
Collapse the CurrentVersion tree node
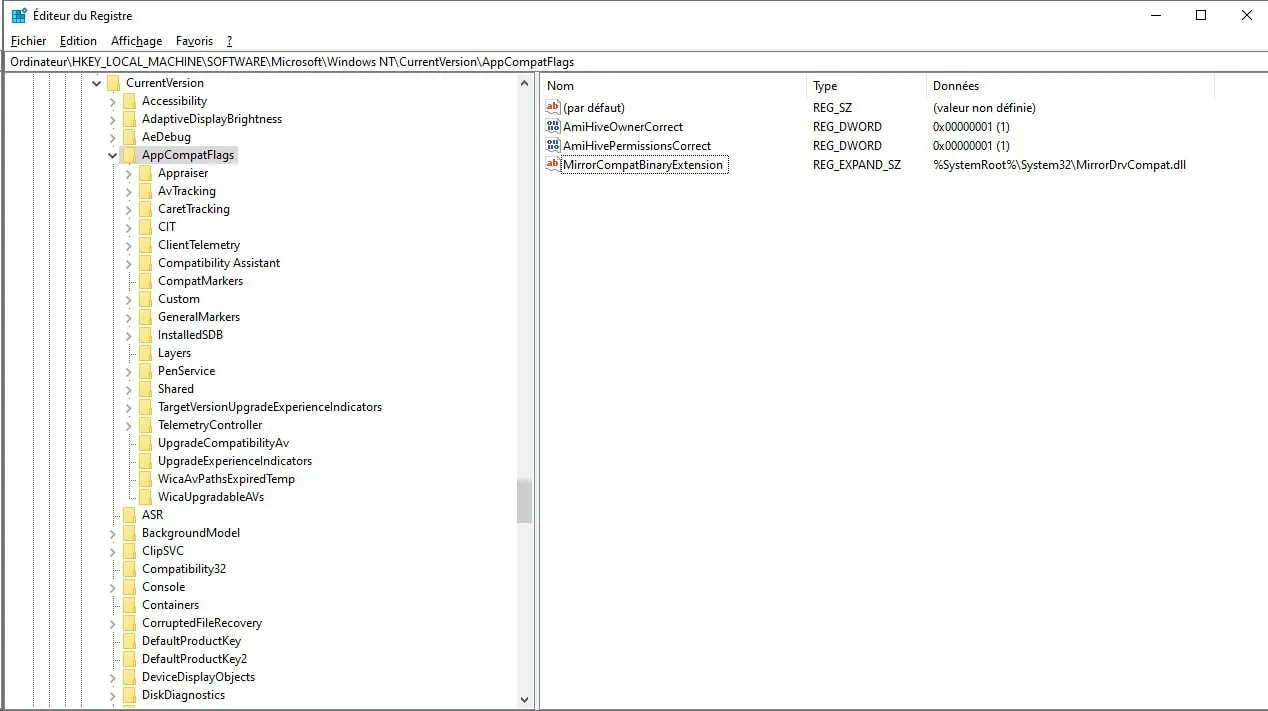pos(97,83)
